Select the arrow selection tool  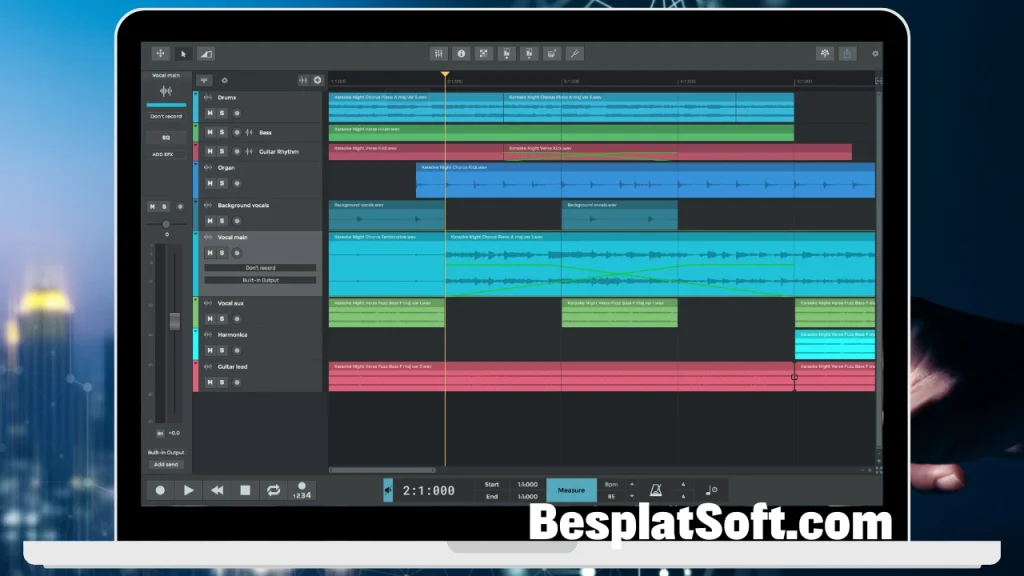(x=184, y=53)
